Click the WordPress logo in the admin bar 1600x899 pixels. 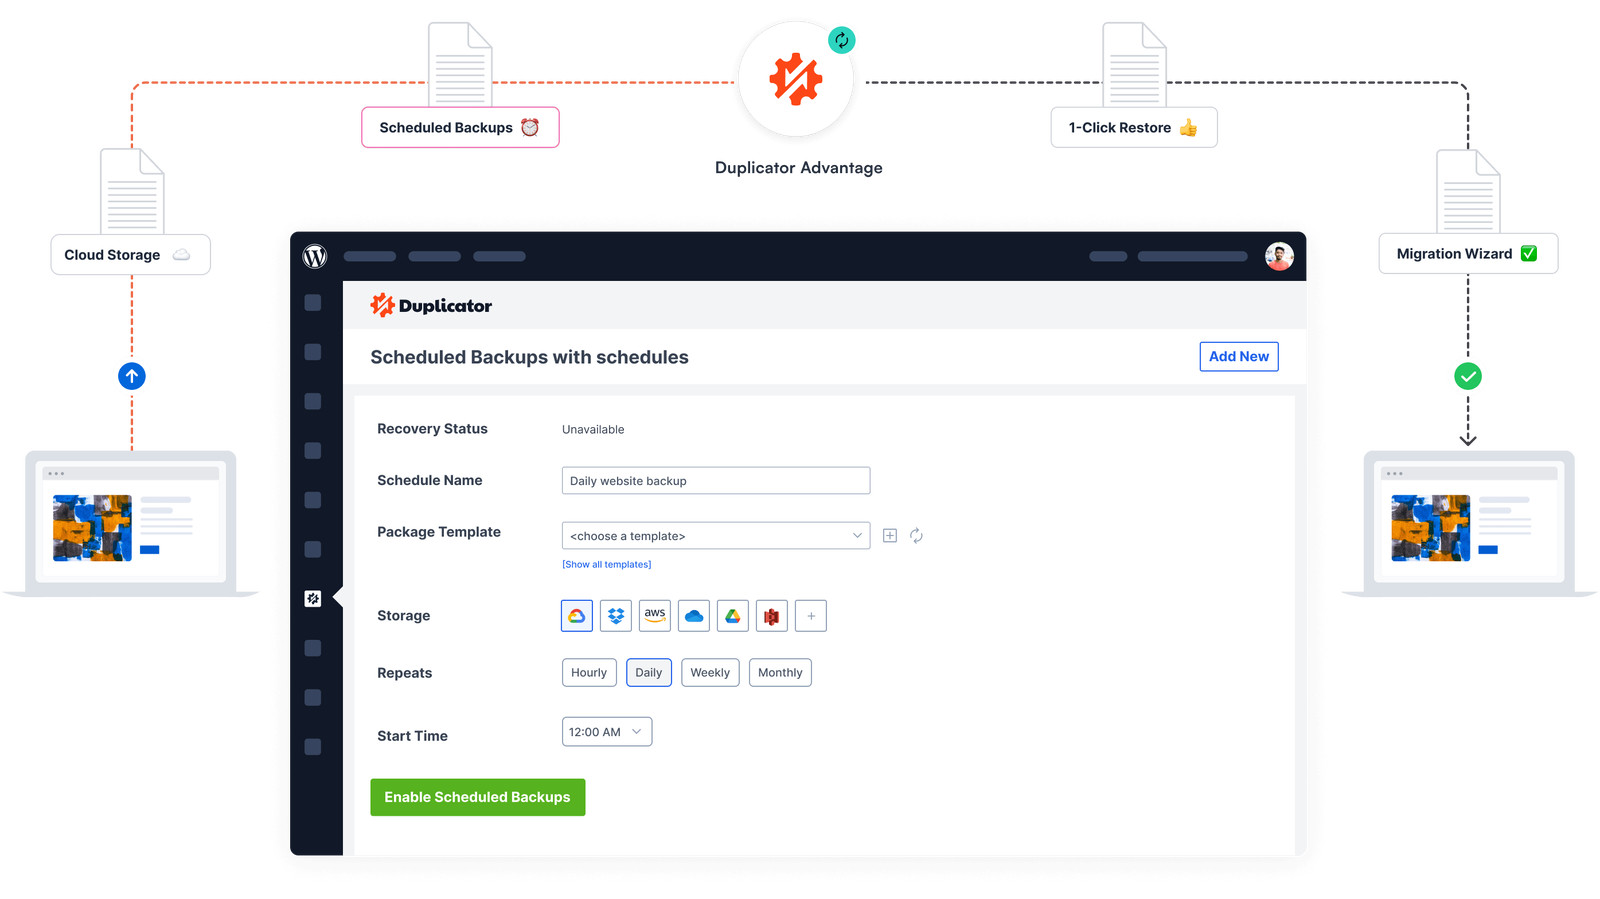coord(315,257)
